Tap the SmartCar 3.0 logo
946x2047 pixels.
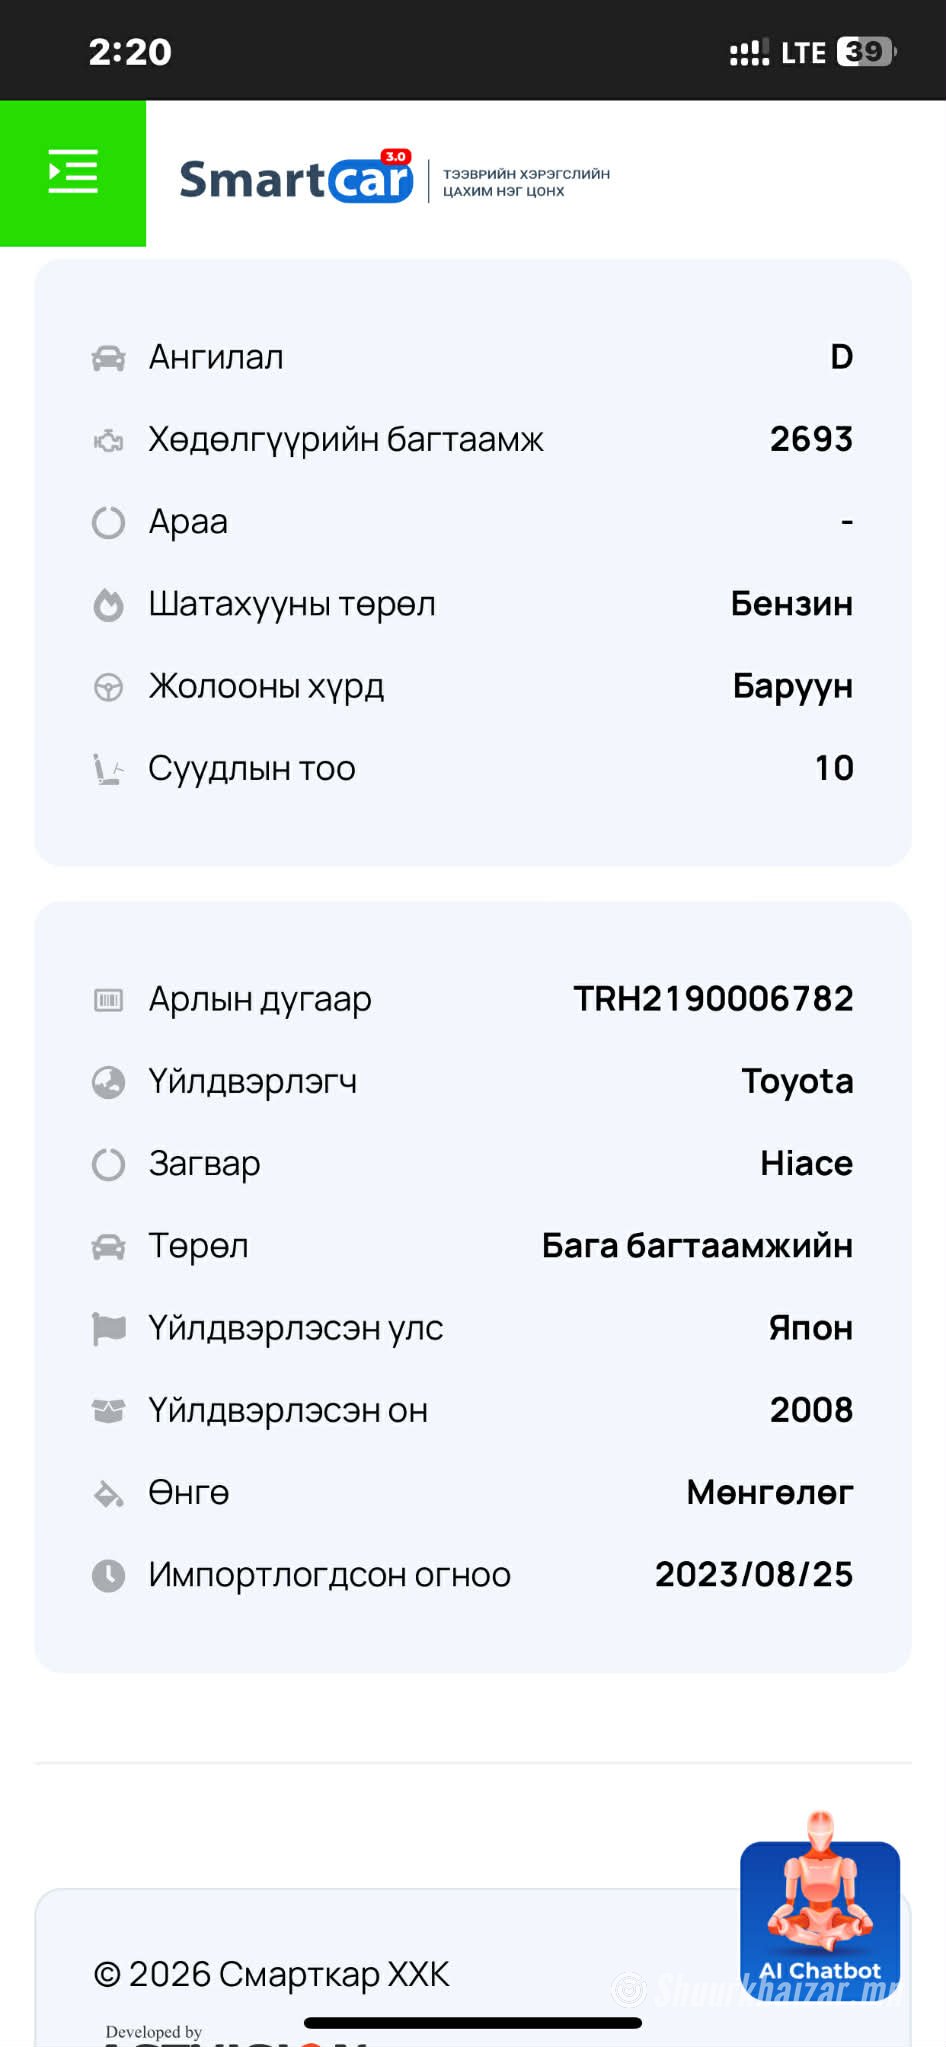296,179
